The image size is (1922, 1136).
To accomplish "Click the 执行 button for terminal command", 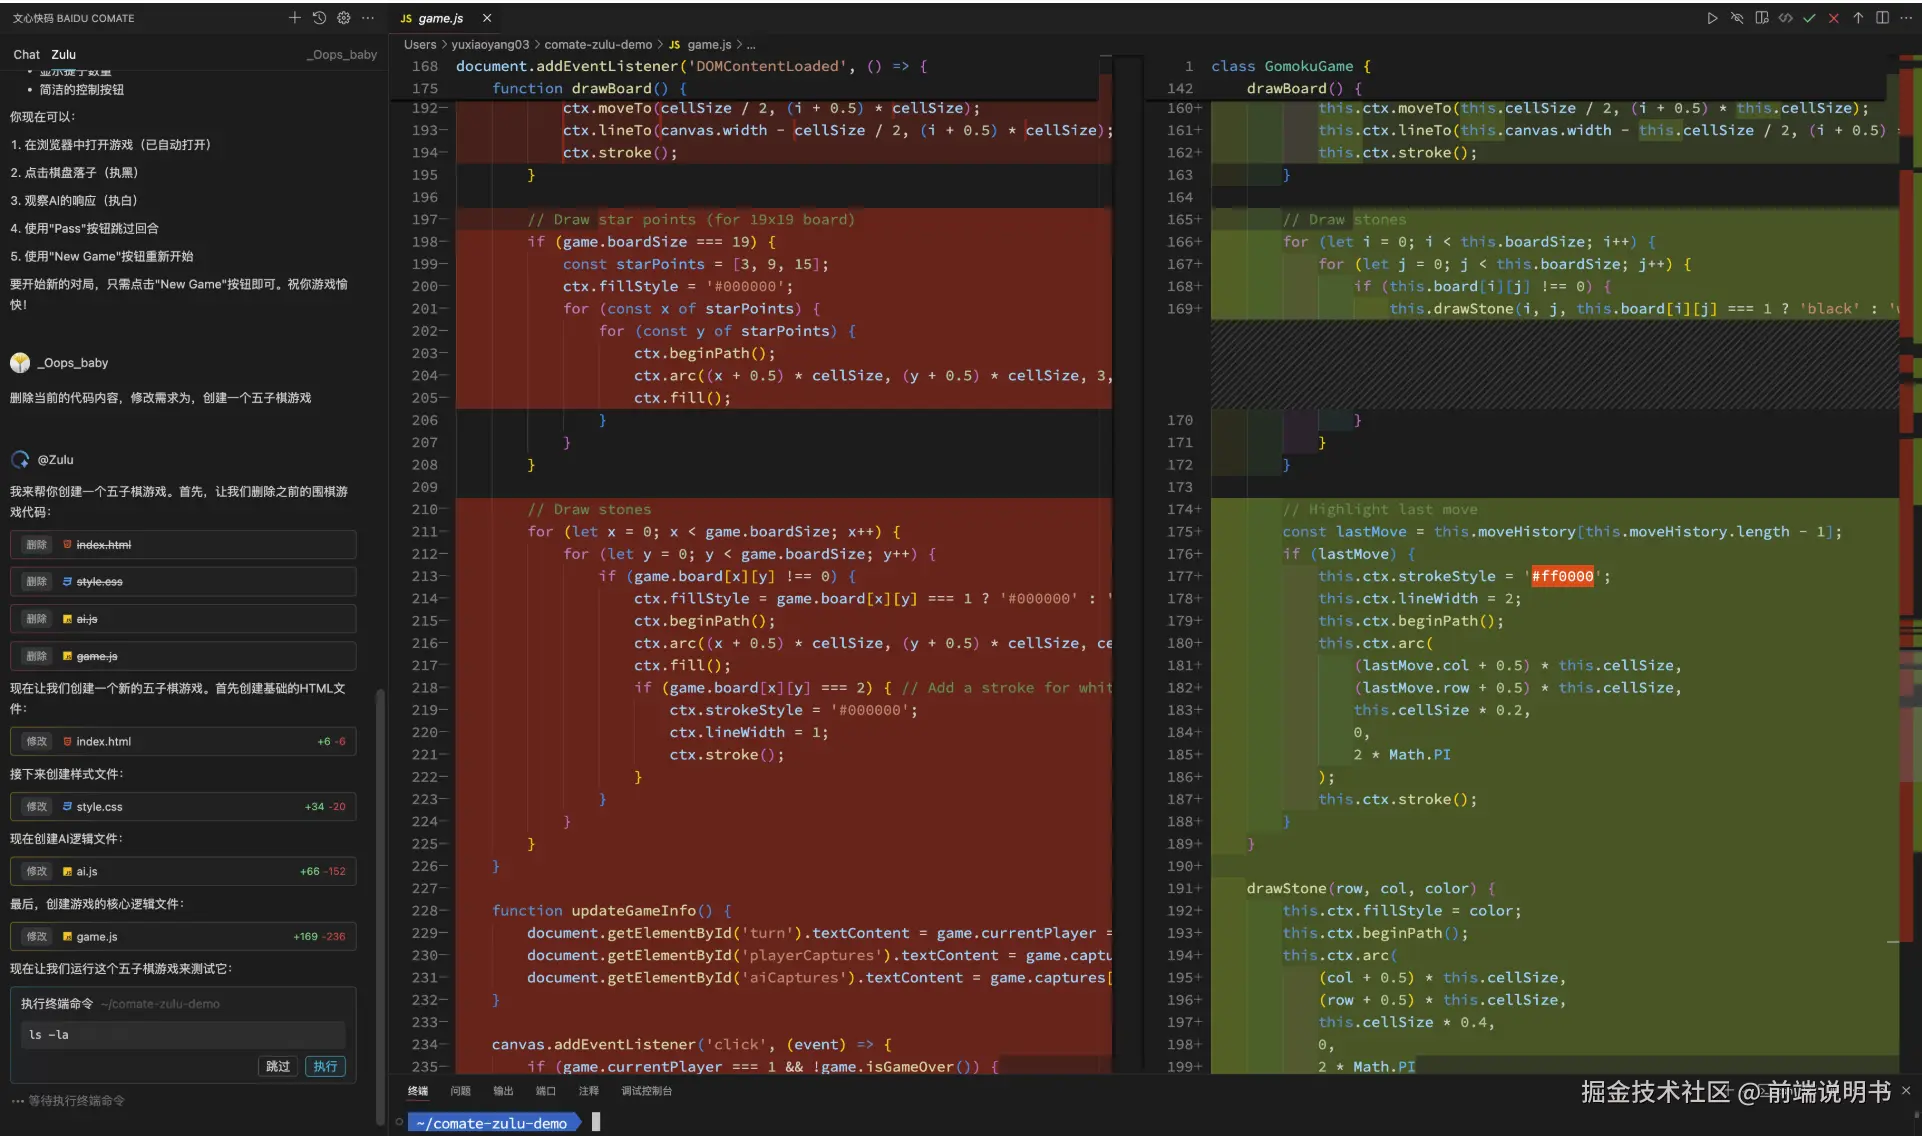I will [325, 1067].
